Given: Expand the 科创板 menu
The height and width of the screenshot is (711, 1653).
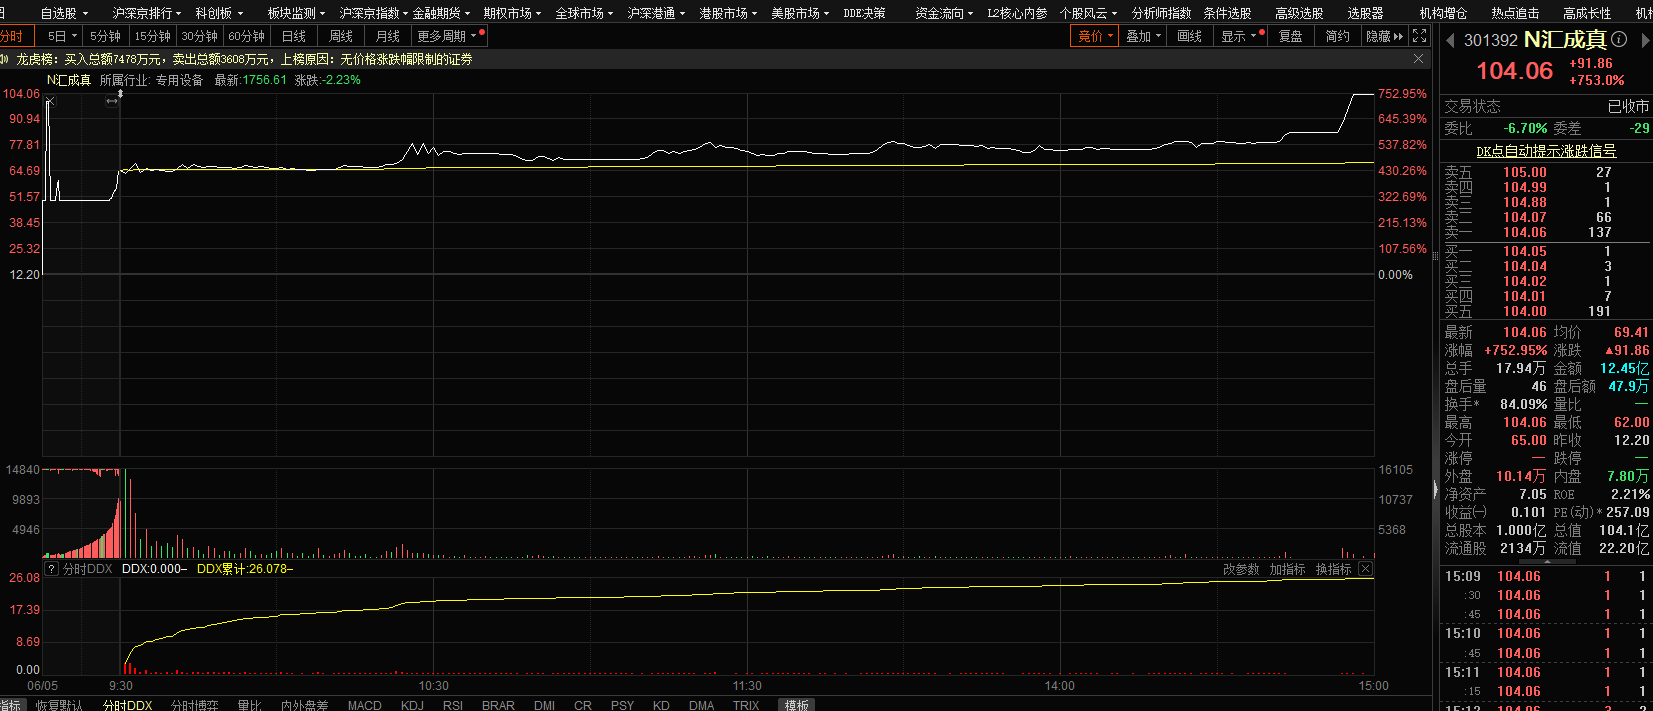Looking at the screenshot, I should [x=219, y=13].
